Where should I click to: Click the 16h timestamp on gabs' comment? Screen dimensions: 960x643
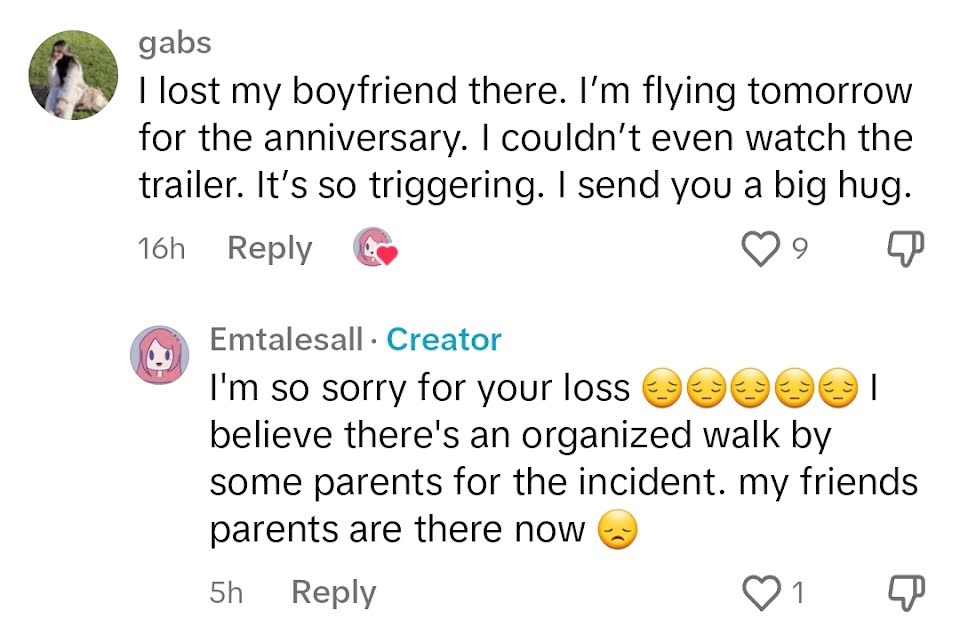(161, 249)
